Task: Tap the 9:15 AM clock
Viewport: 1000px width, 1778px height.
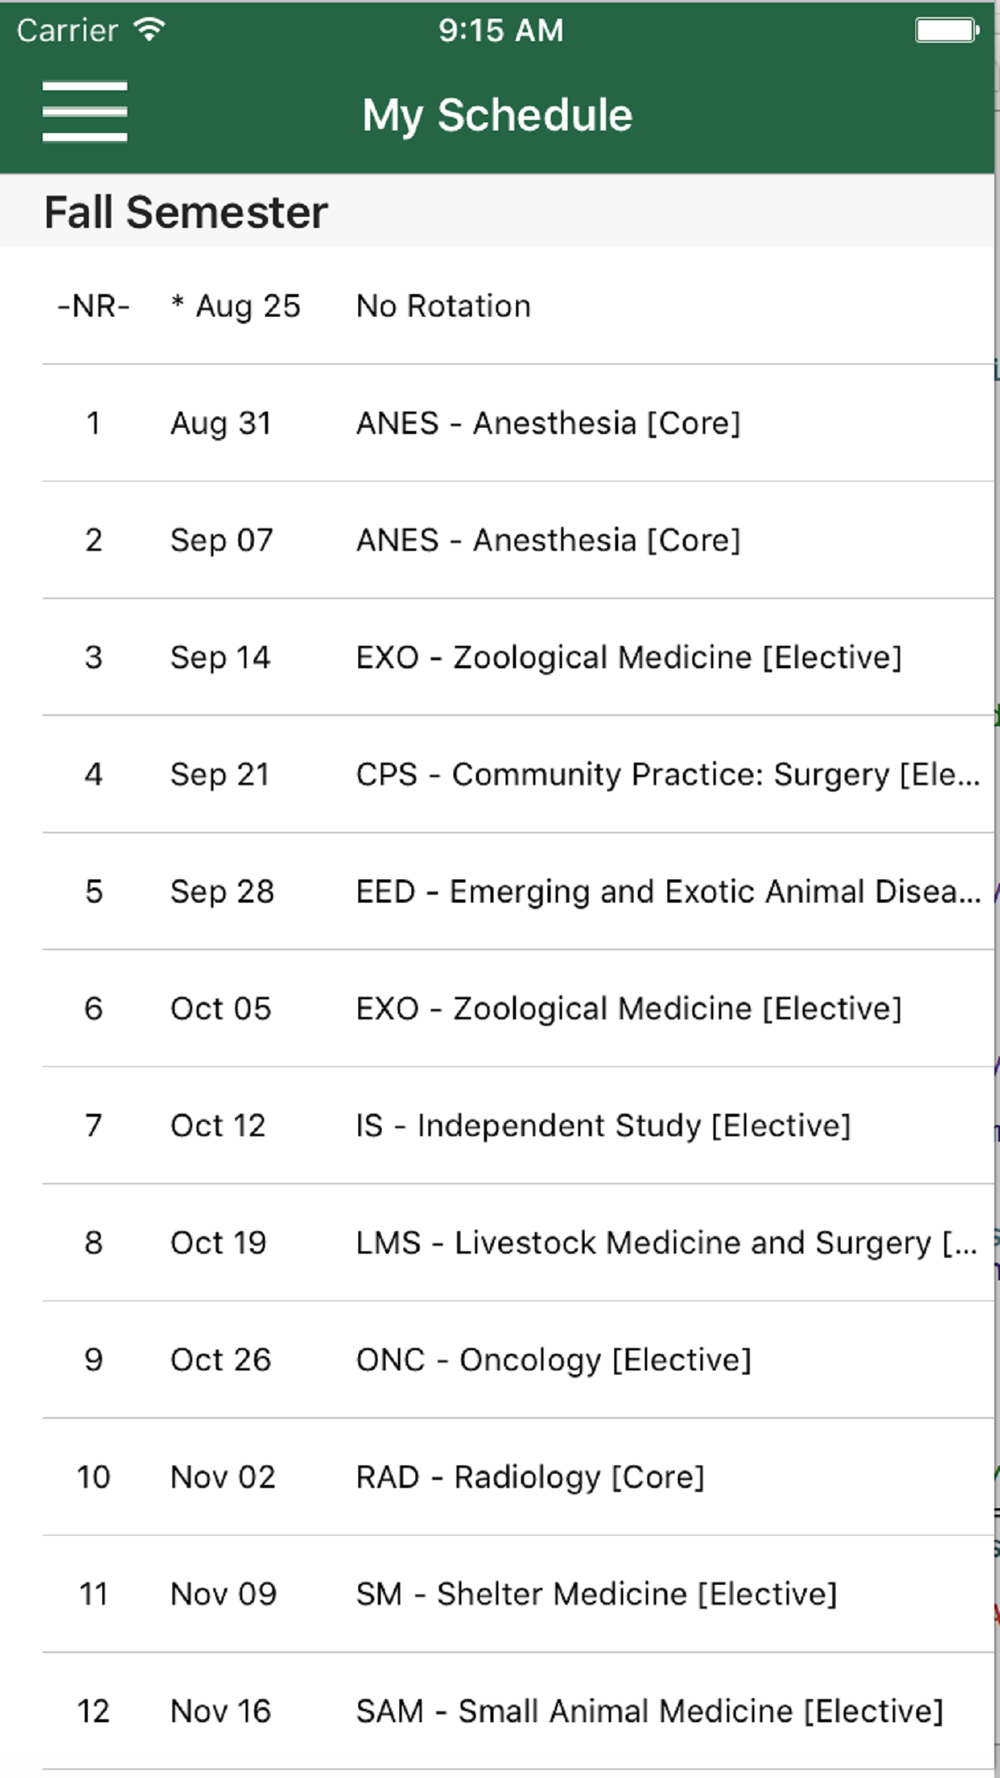Action: coord(500,30)
